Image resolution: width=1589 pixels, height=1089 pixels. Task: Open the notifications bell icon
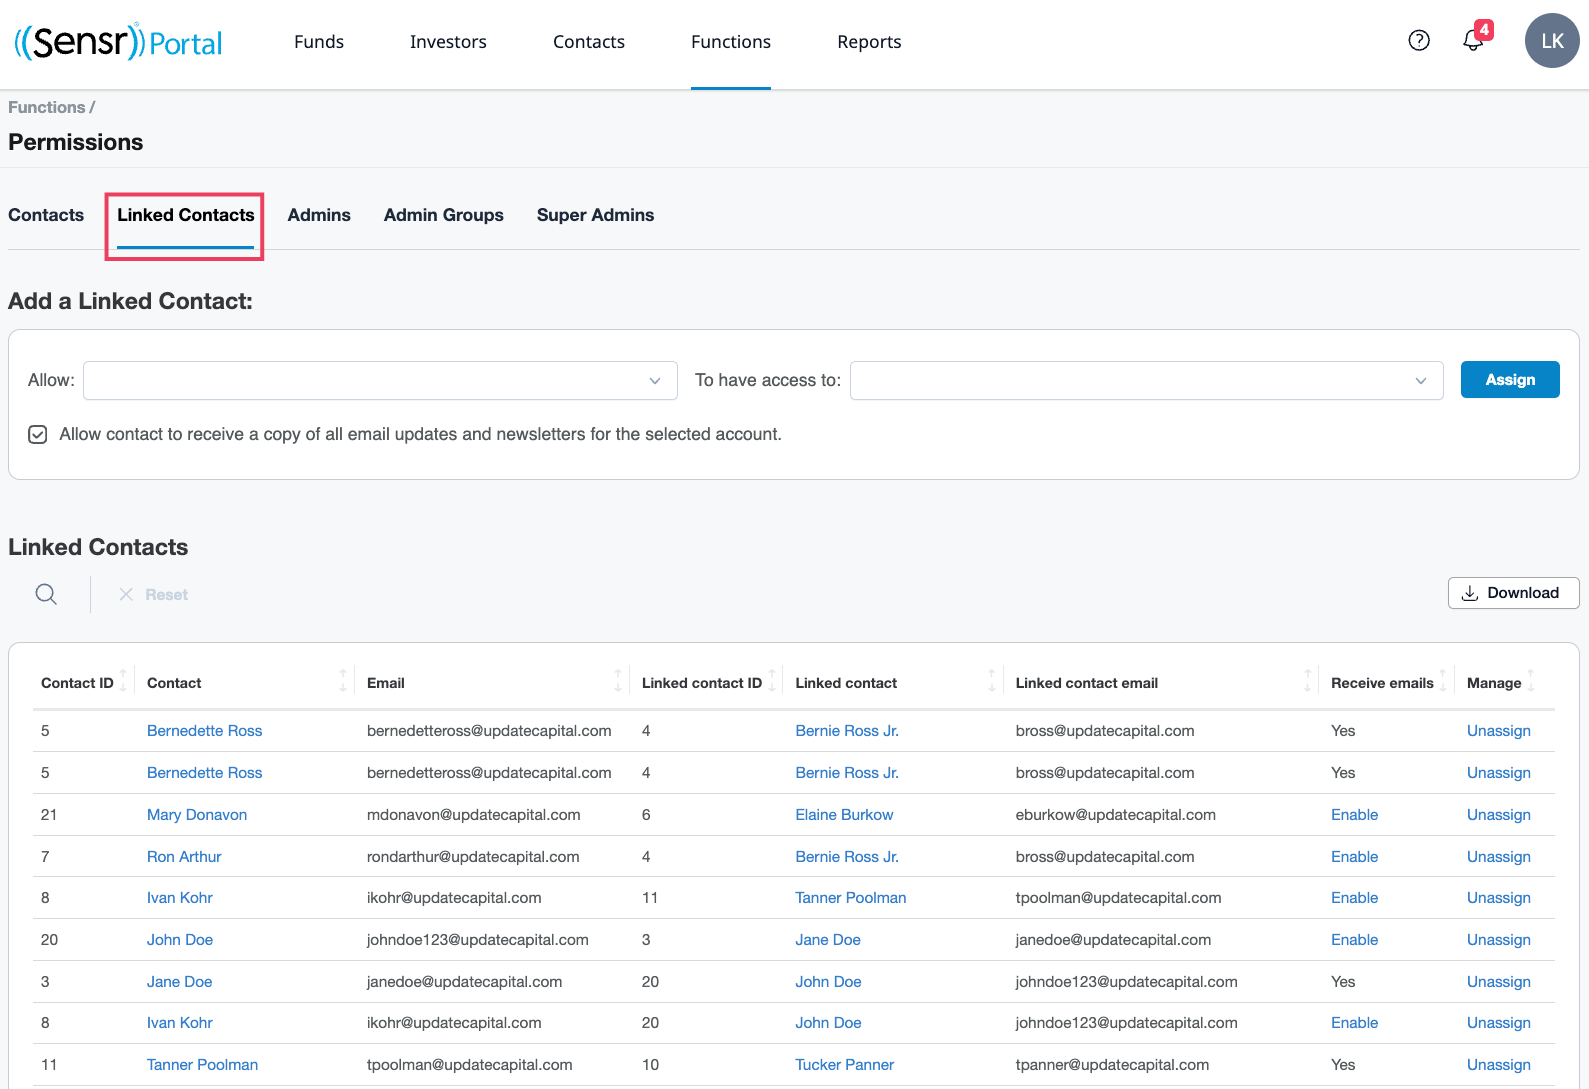pos(1472,41)
